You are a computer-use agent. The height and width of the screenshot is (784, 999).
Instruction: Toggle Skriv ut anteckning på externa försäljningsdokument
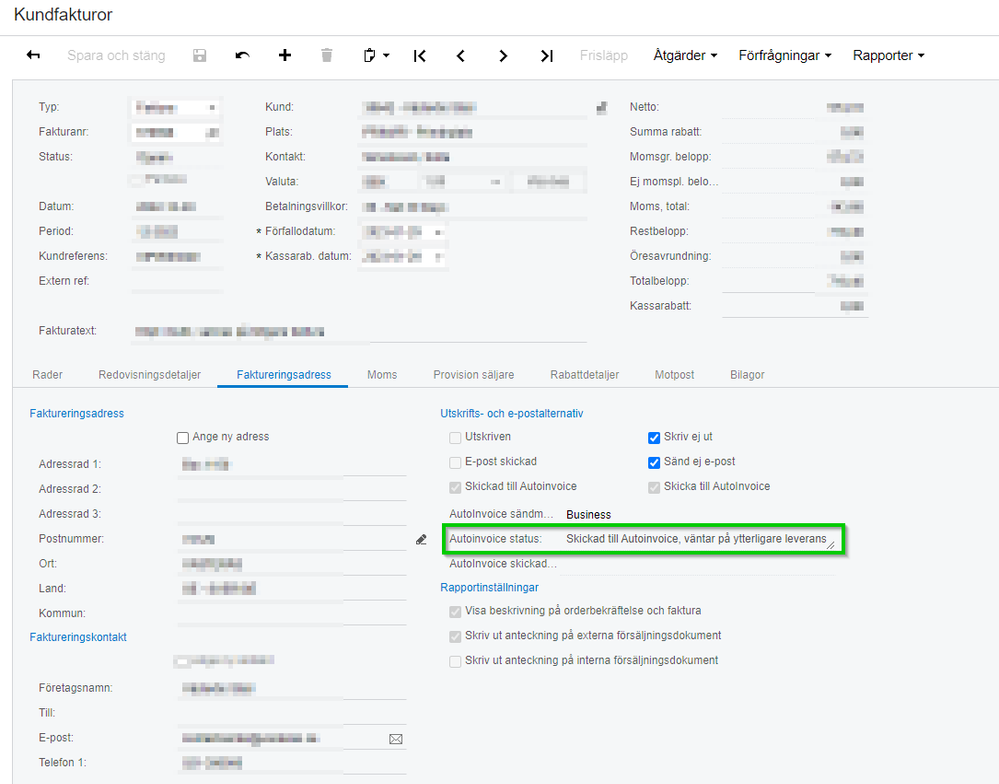455,636
